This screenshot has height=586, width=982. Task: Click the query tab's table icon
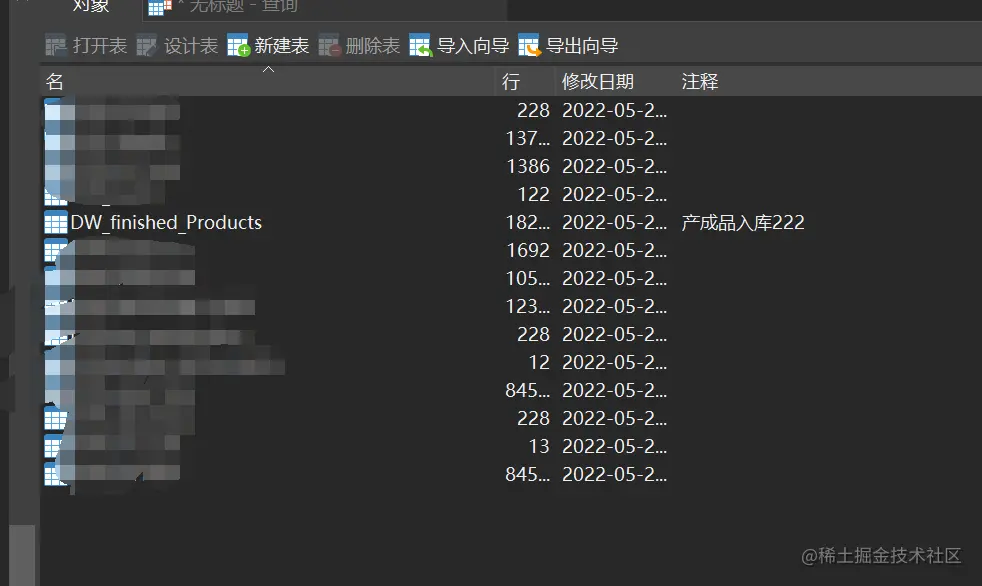(x=159, y=7)
